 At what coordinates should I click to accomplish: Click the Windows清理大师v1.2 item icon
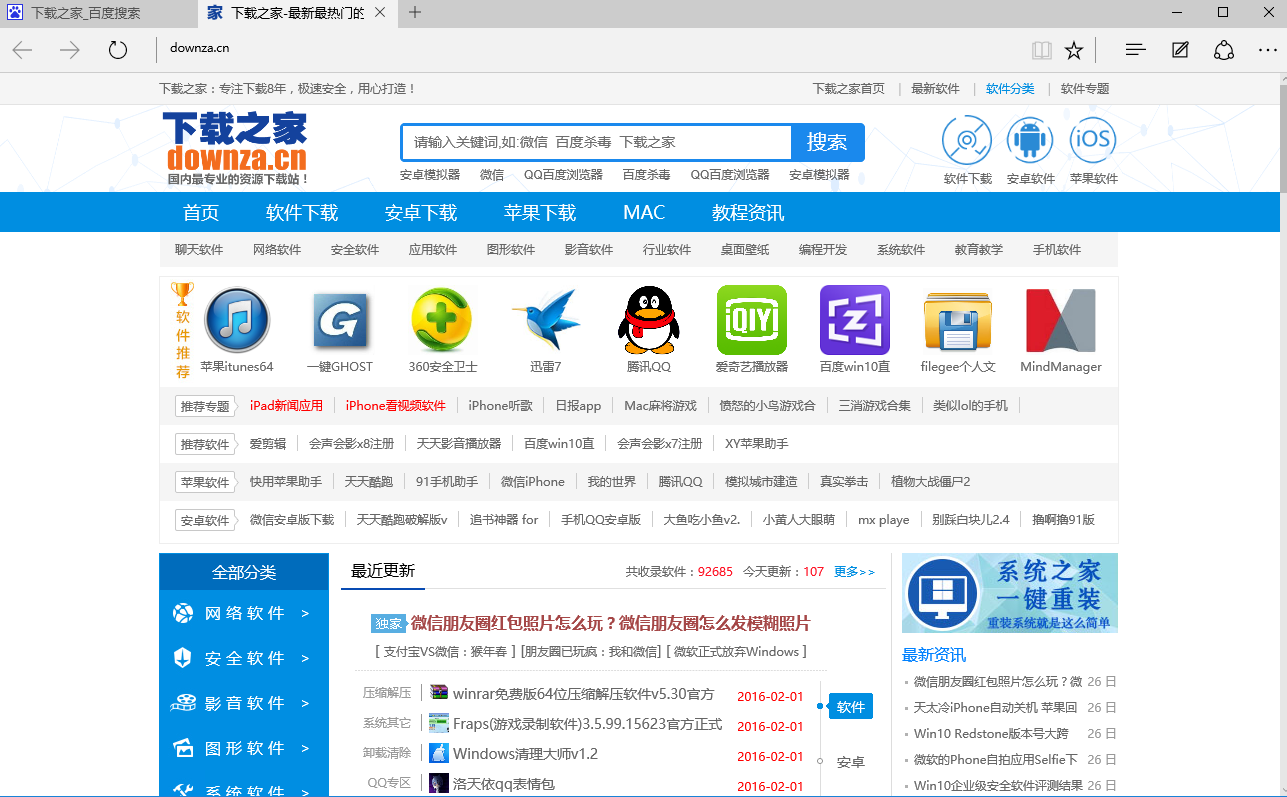438,753
